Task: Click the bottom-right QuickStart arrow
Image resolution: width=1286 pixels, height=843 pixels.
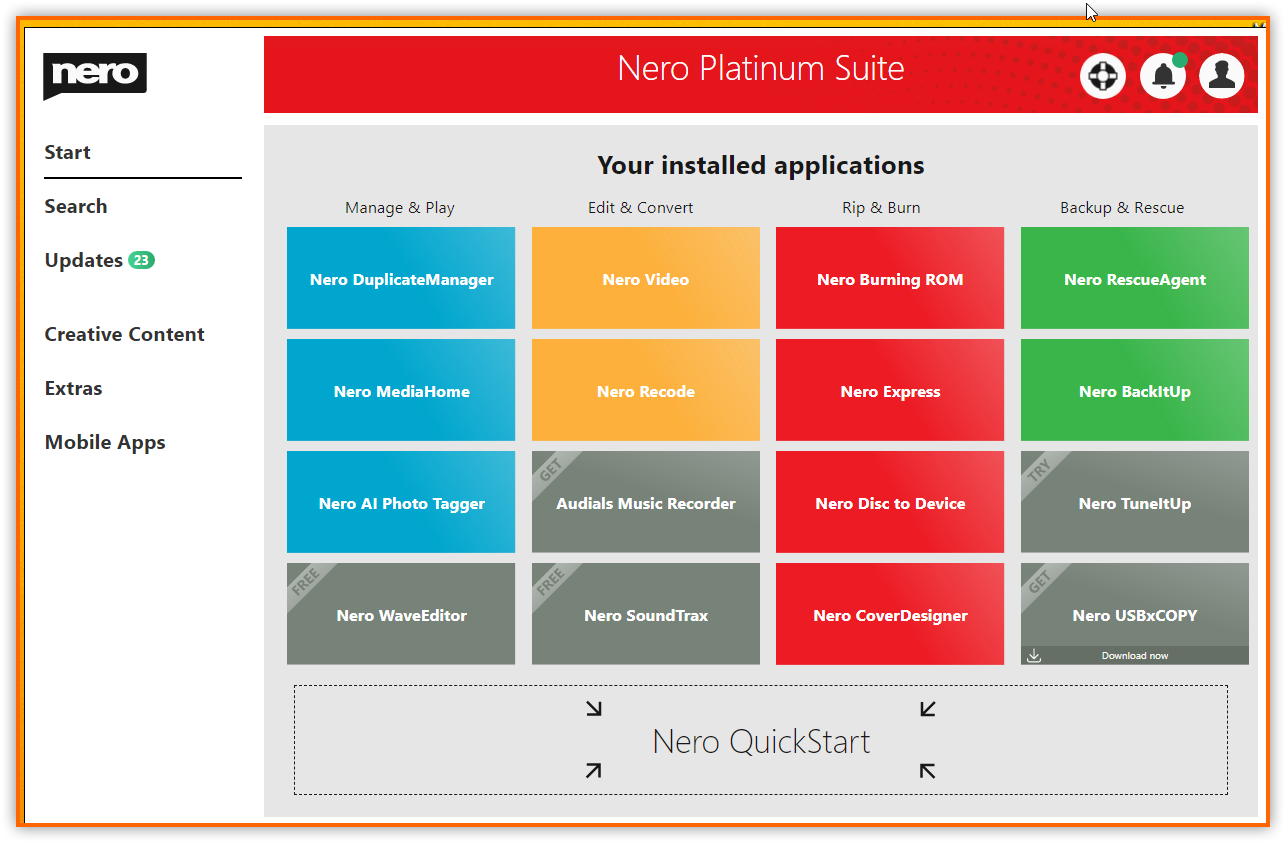Action: coord(928,770)
